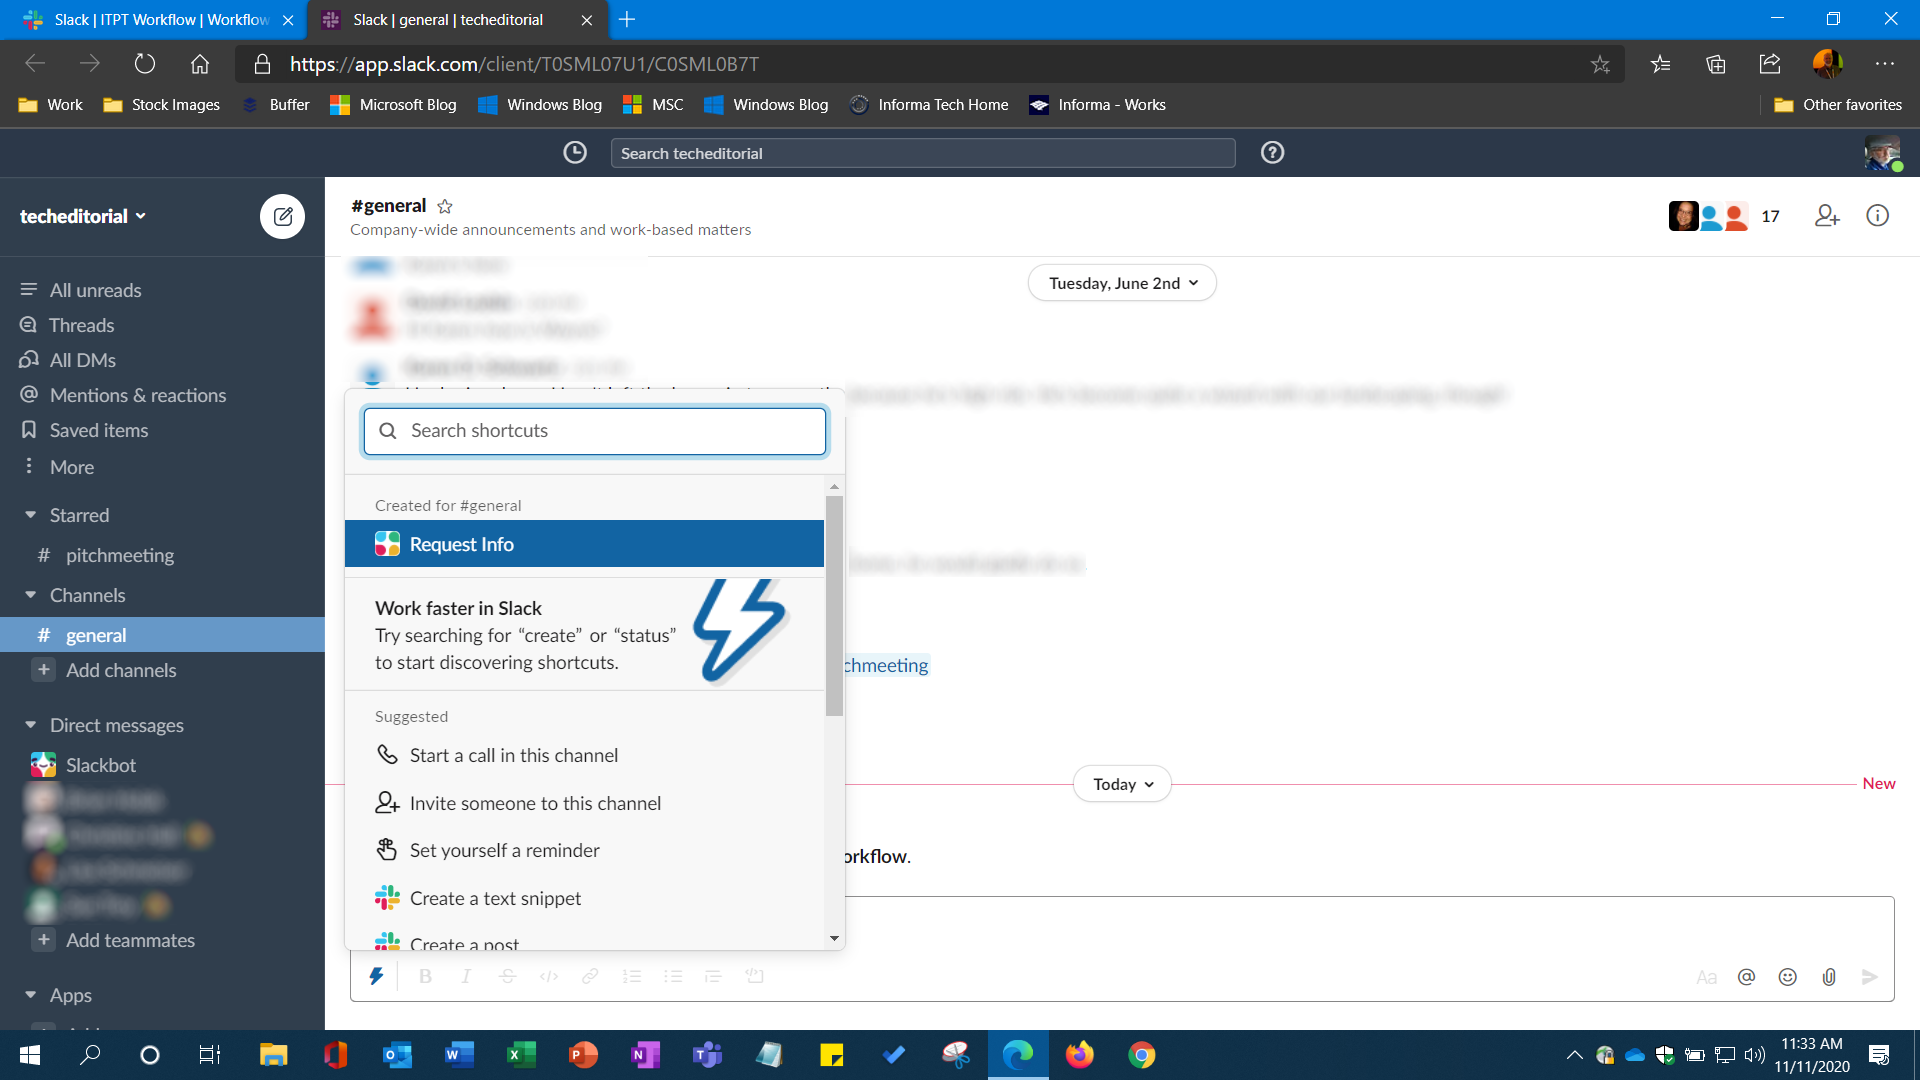This screenshot has width=1920, height=1080.
Task: Choose Set yourself a reminder
Action: [504, 850]
